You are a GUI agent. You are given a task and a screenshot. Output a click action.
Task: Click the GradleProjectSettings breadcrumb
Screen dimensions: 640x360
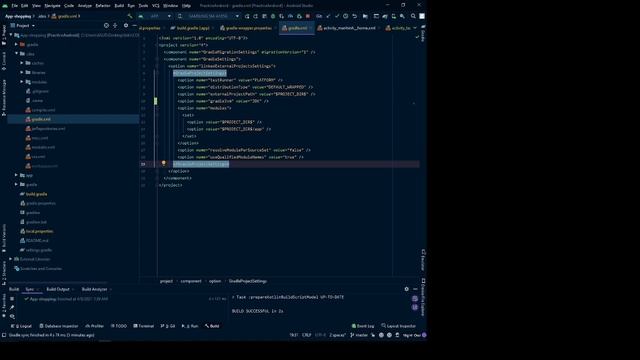(x=248, y=281)
